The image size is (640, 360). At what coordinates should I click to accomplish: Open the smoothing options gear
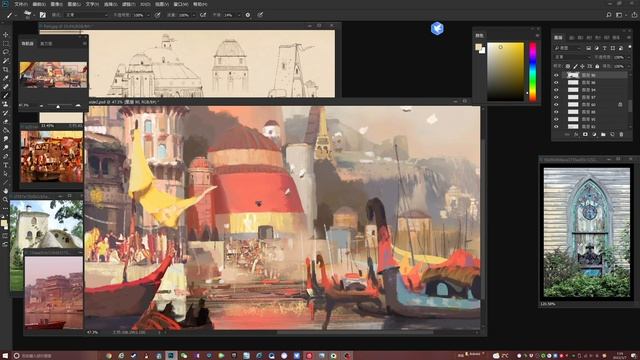tap(248, 15)
